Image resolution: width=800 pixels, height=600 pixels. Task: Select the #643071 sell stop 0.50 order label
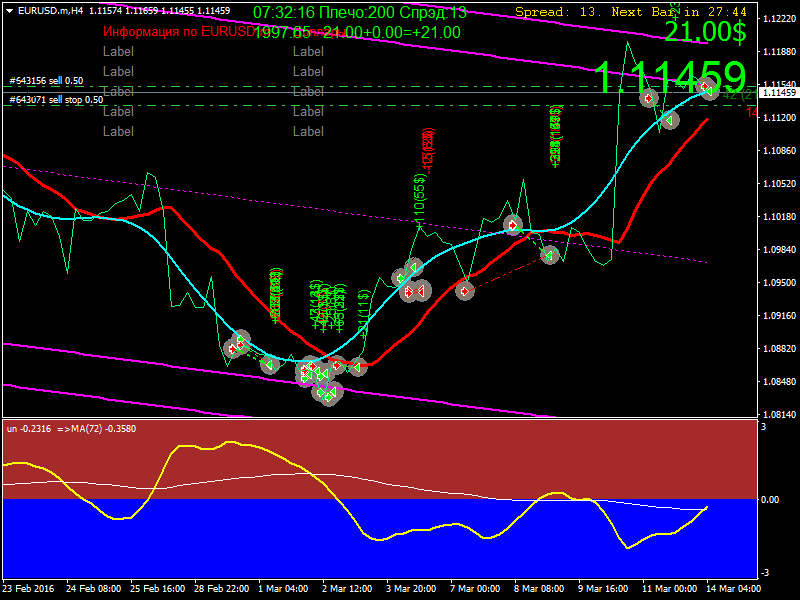(56, 100)
